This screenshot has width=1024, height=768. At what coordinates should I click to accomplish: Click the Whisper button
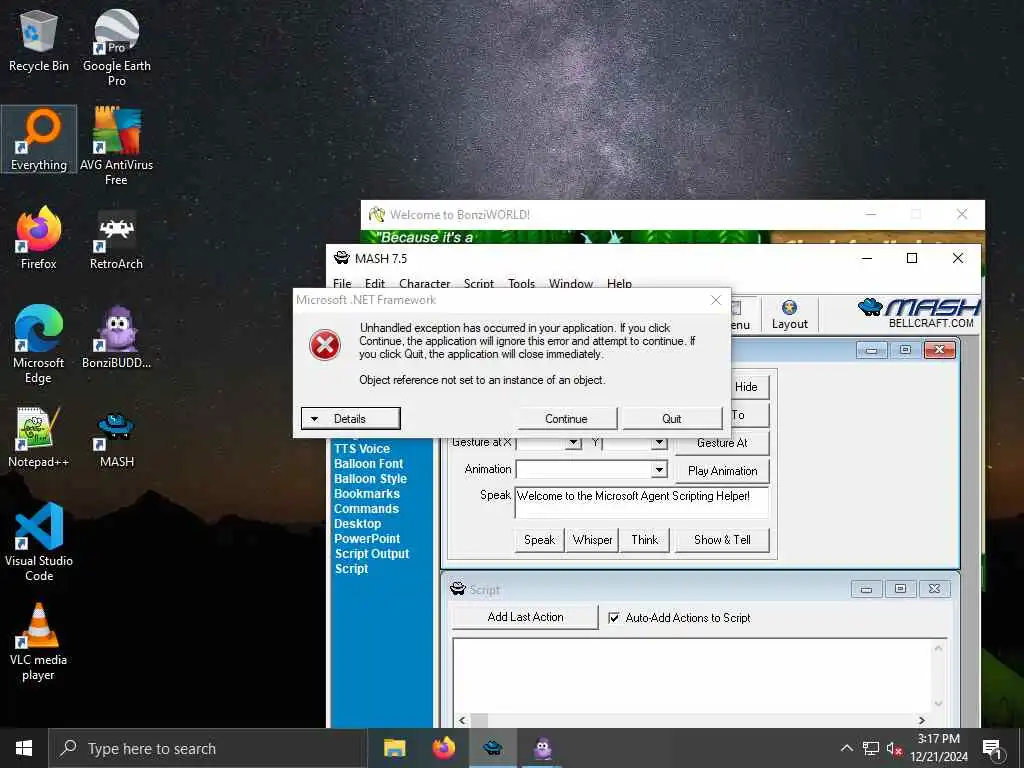tap(592, 540)
